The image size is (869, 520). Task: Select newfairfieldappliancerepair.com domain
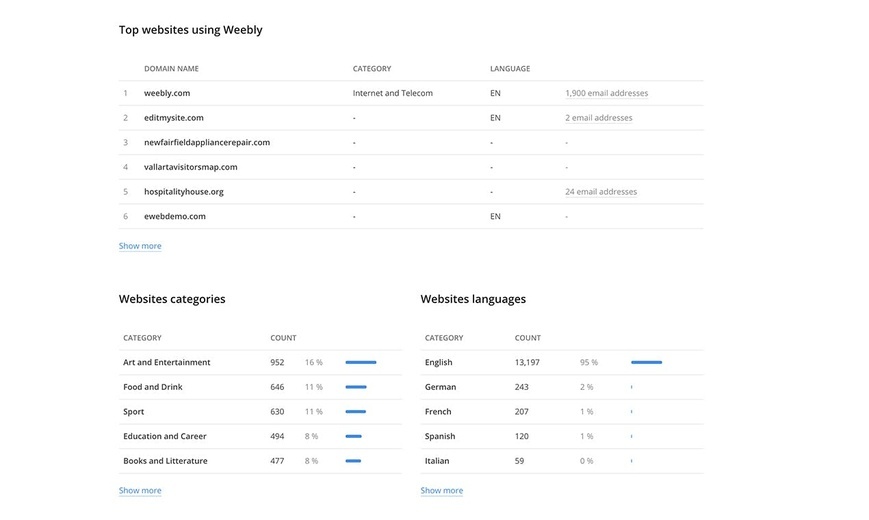coord(207,142)
